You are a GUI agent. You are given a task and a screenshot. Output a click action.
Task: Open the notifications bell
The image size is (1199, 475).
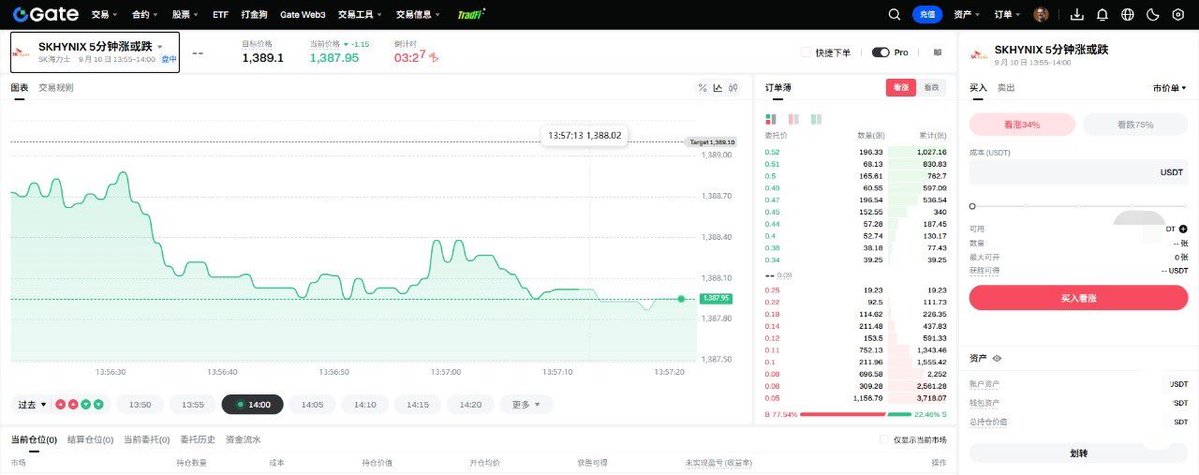click(x=1102, y=14)
